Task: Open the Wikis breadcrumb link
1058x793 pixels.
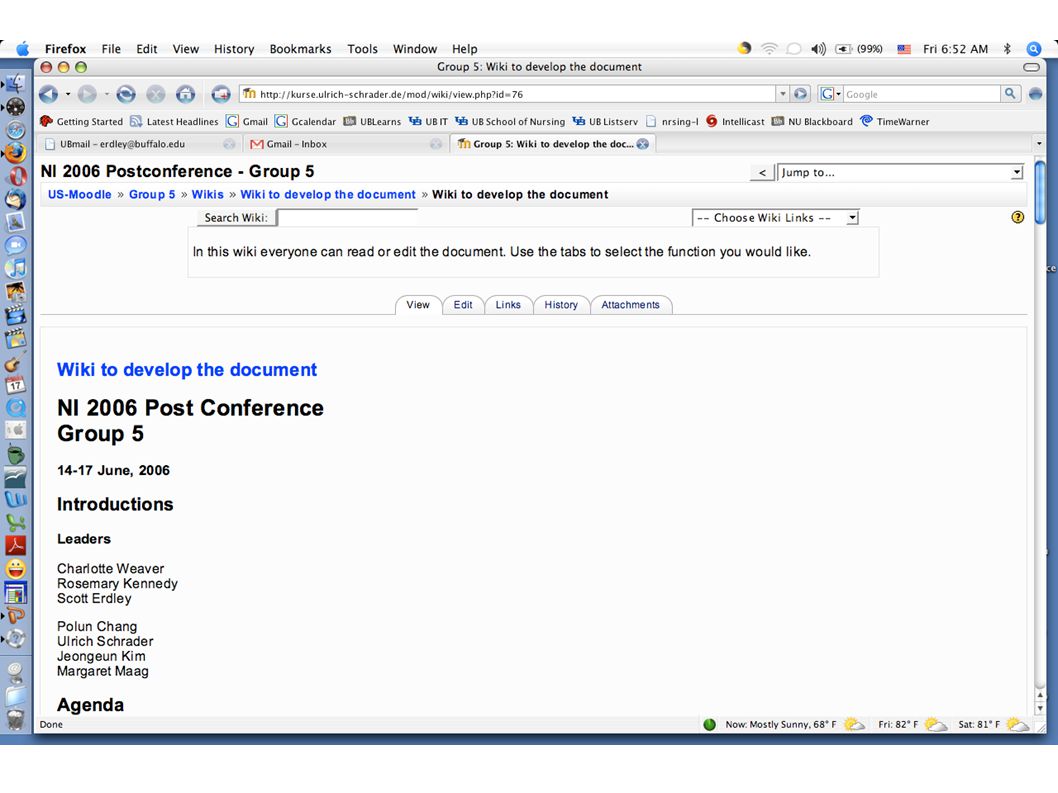Action: 207,194
